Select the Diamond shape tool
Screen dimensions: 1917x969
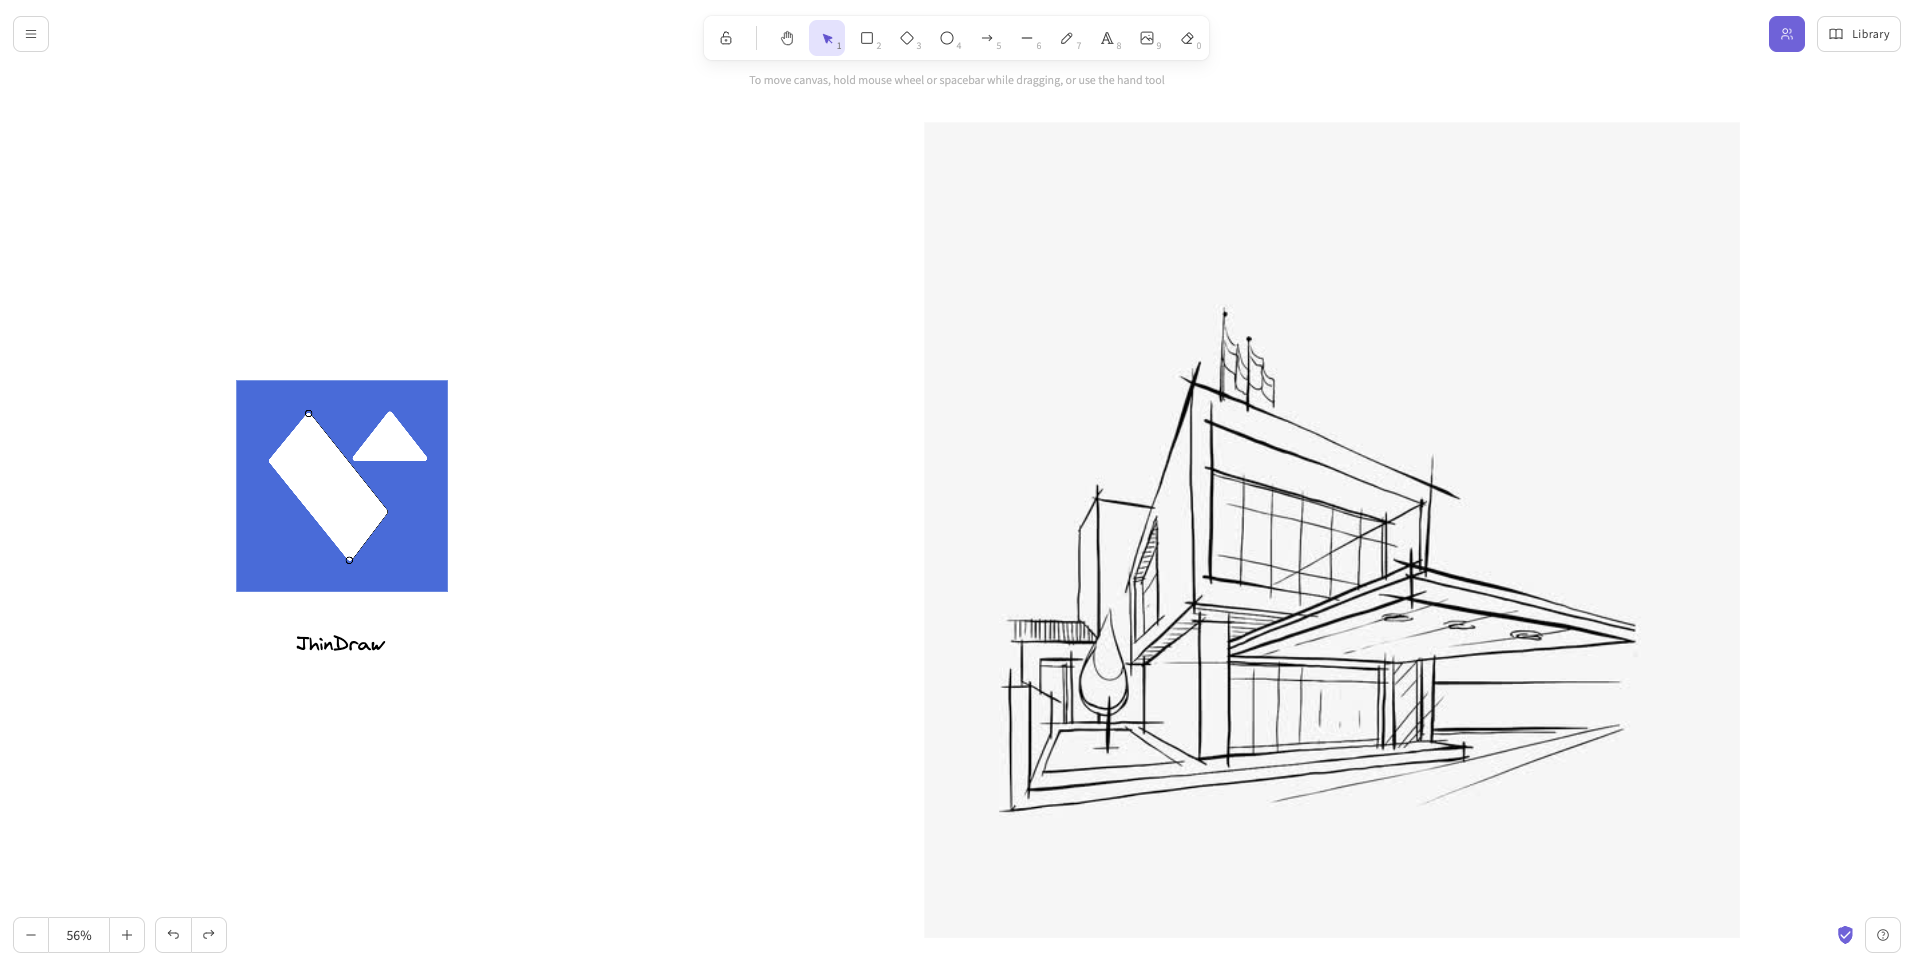click(907, 38)
